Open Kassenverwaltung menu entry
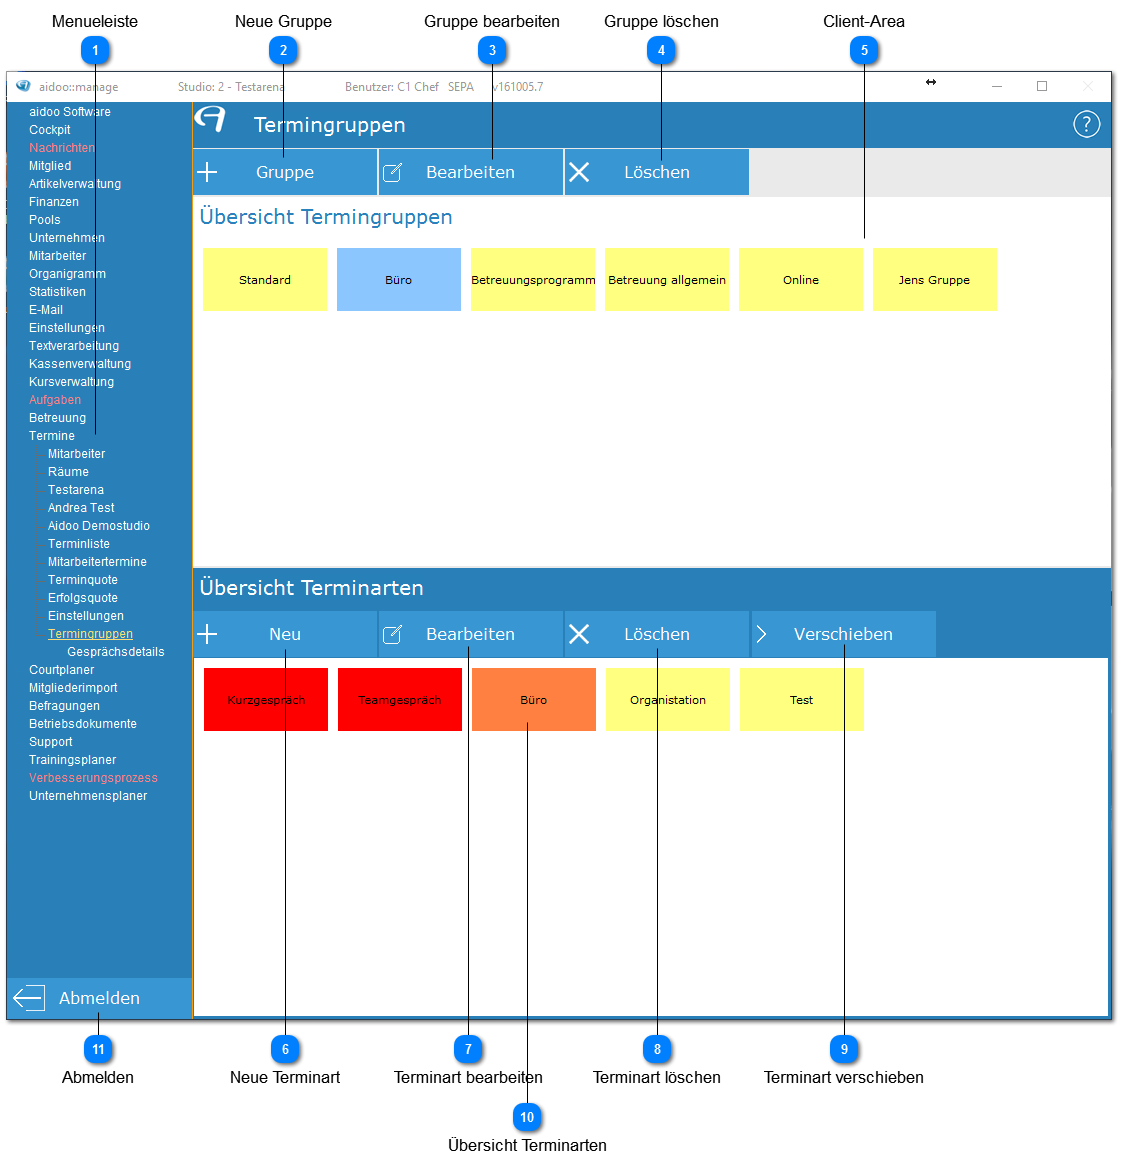The height and width of the screenshot is (1171, 1121). (x=80, y=364)
